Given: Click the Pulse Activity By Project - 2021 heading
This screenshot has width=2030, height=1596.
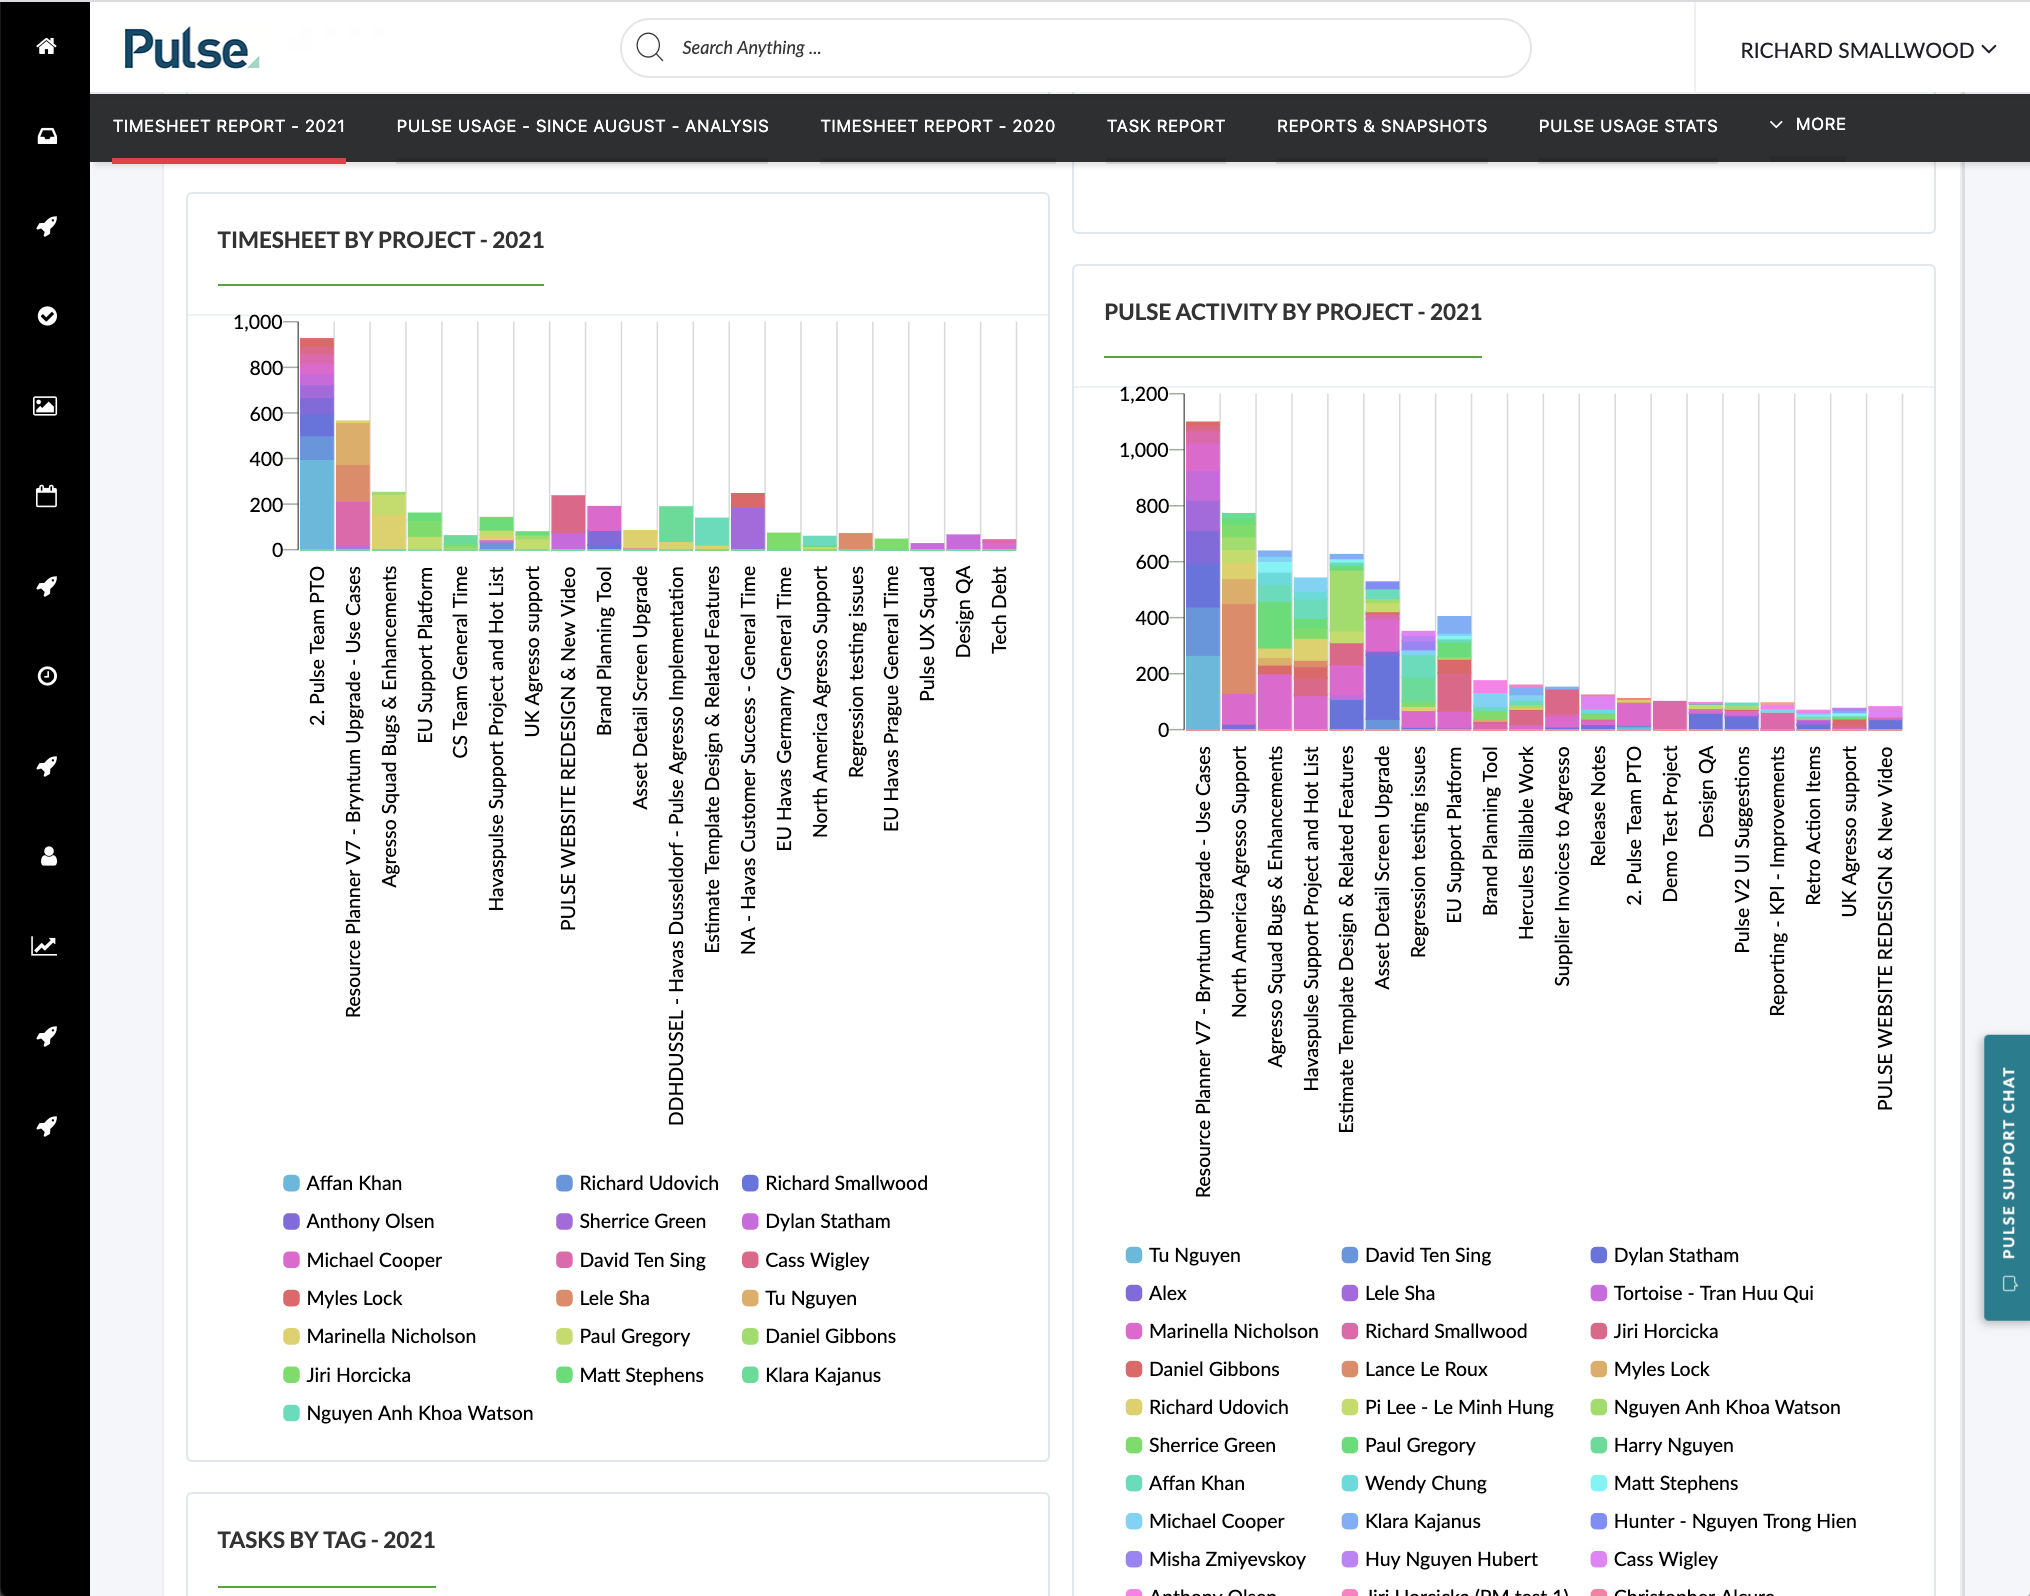Looking at the screenshot, I should tap(1293, 312).
